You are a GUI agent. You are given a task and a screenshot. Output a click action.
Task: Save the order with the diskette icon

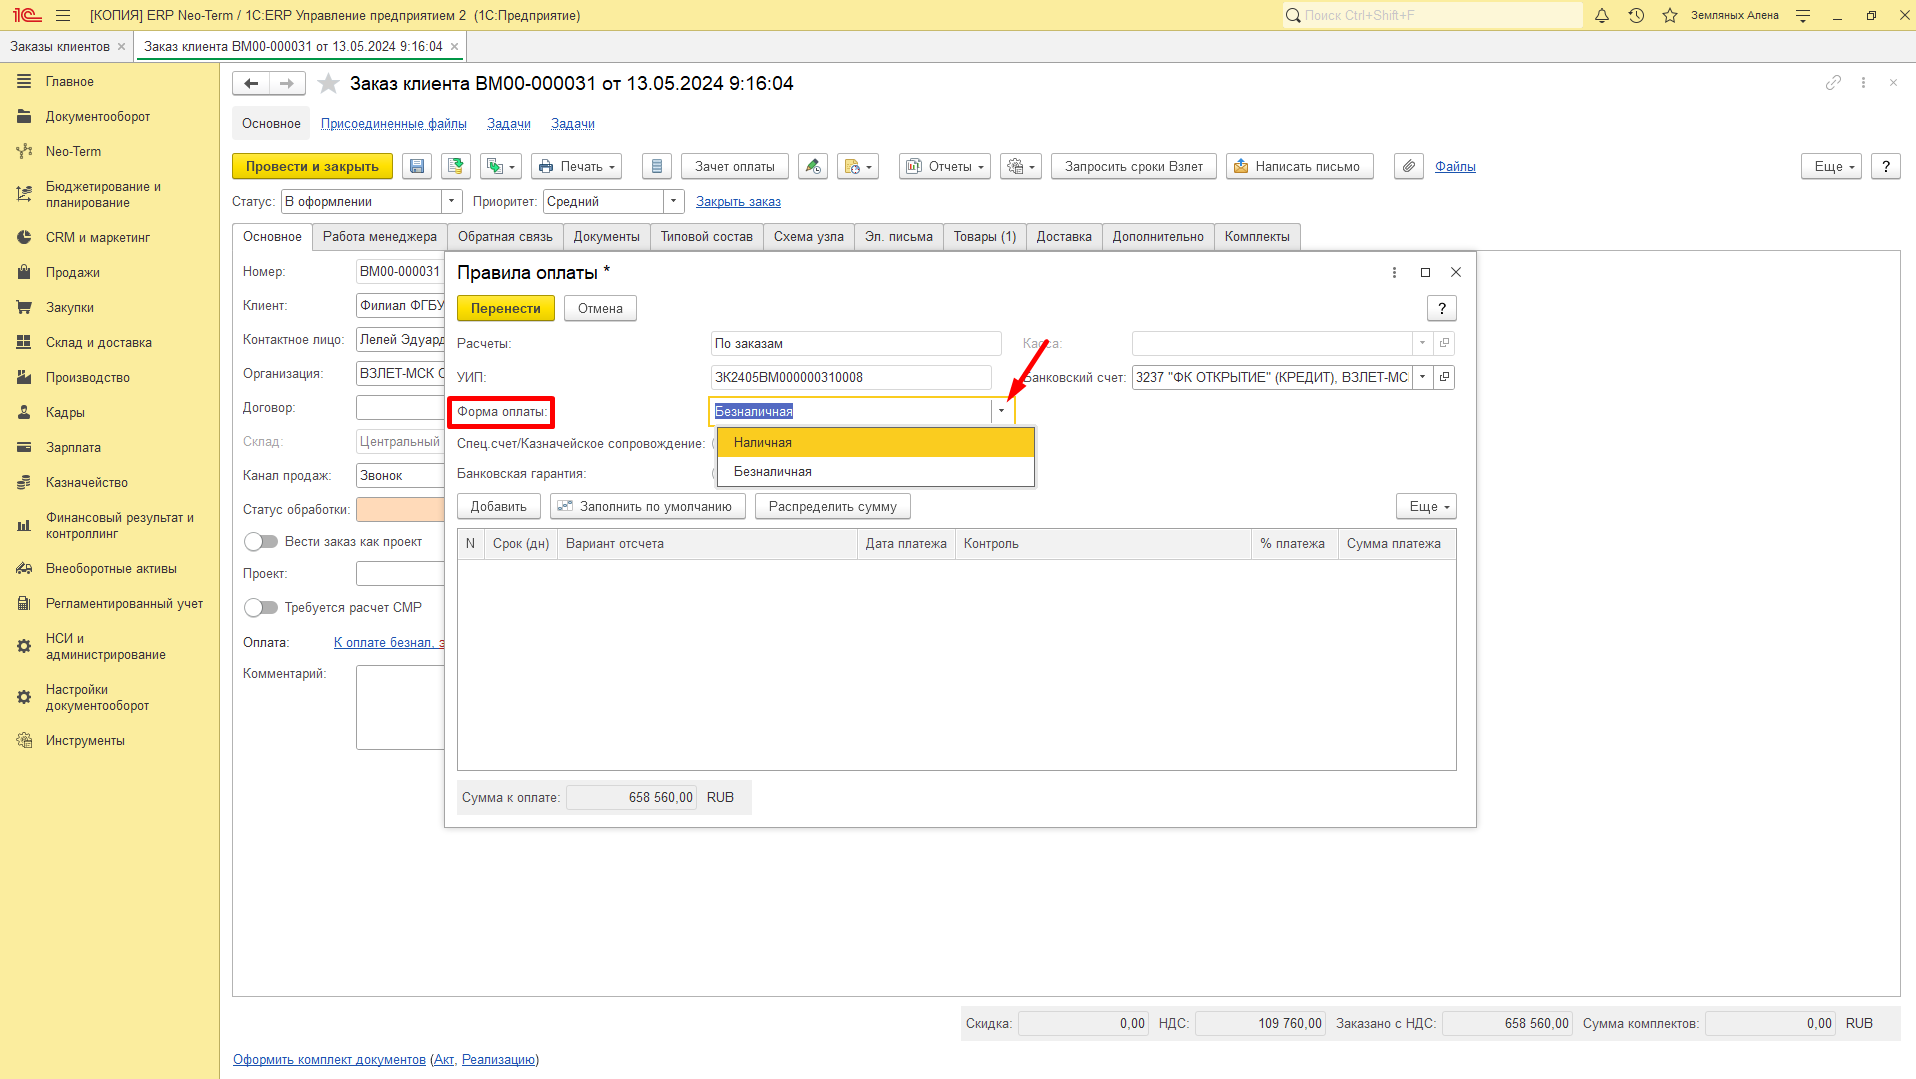point(417,167)
